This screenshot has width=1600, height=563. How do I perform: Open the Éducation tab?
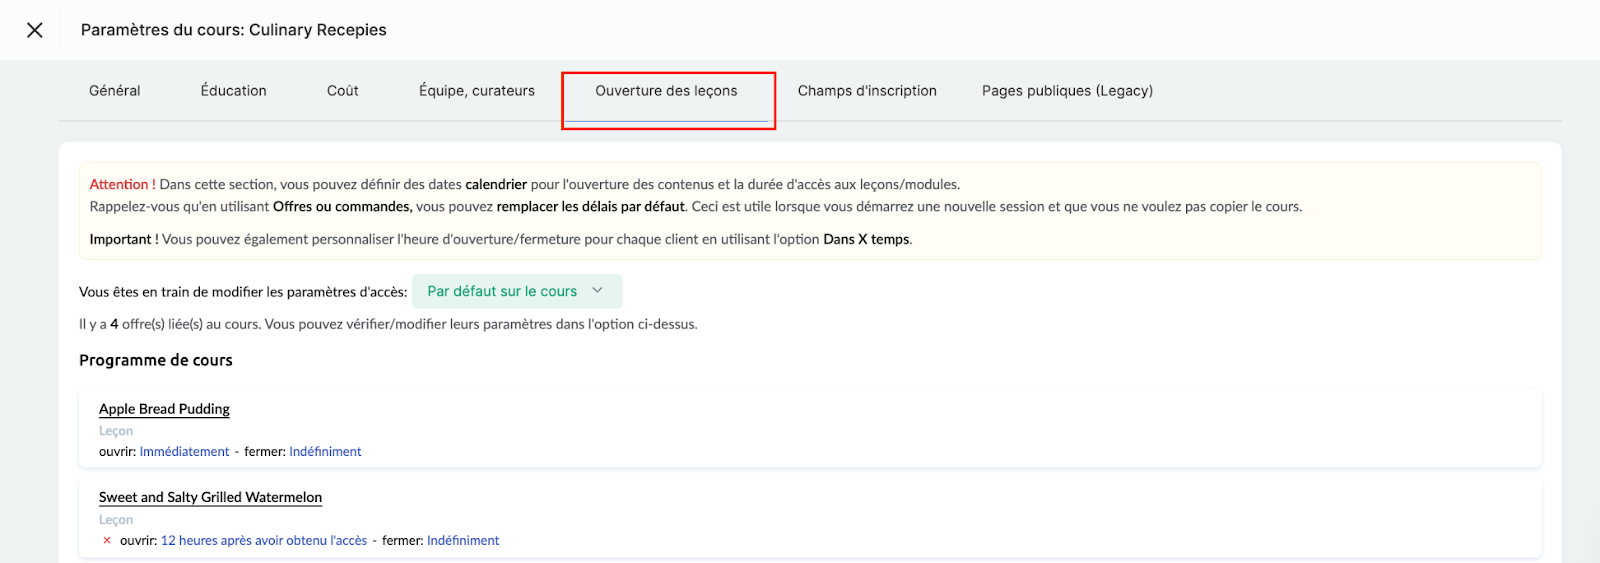pos(233,91)
